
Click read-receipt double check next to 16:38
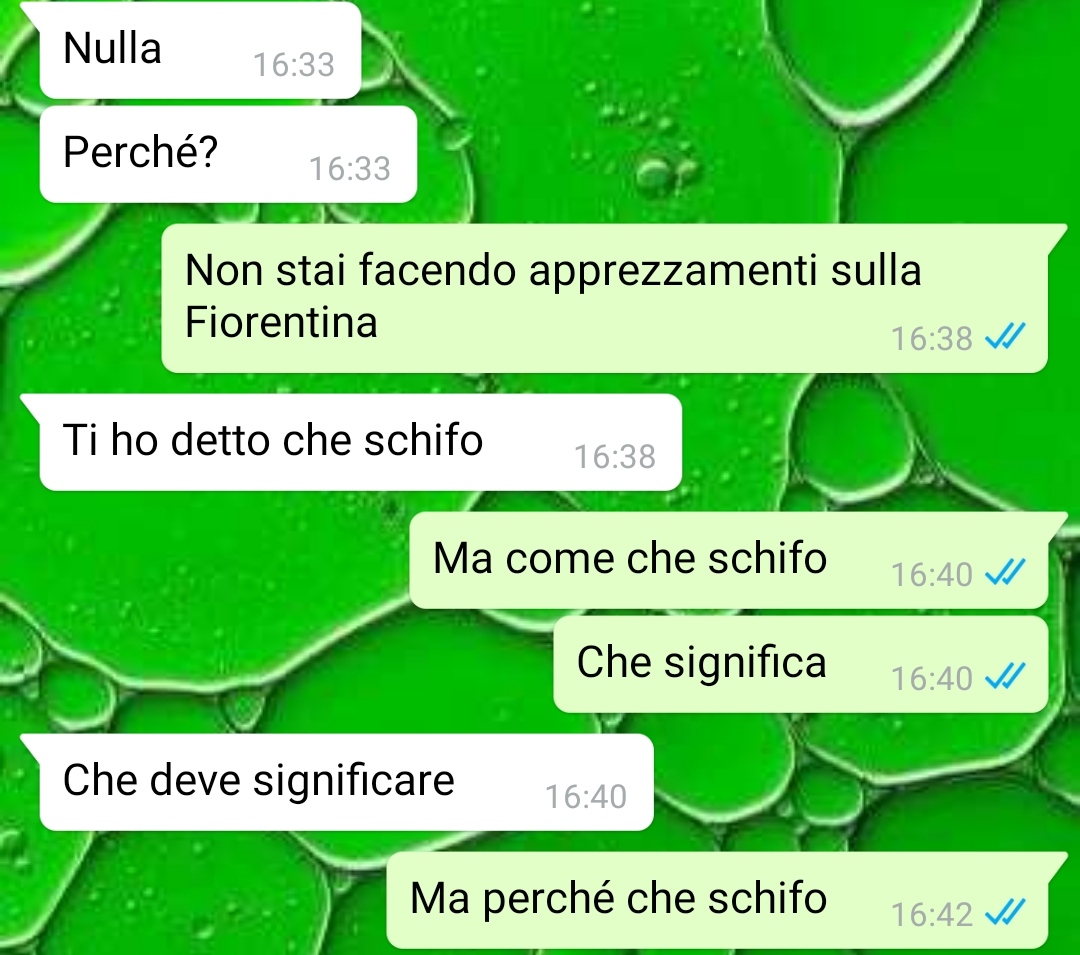coord(1006,337)
